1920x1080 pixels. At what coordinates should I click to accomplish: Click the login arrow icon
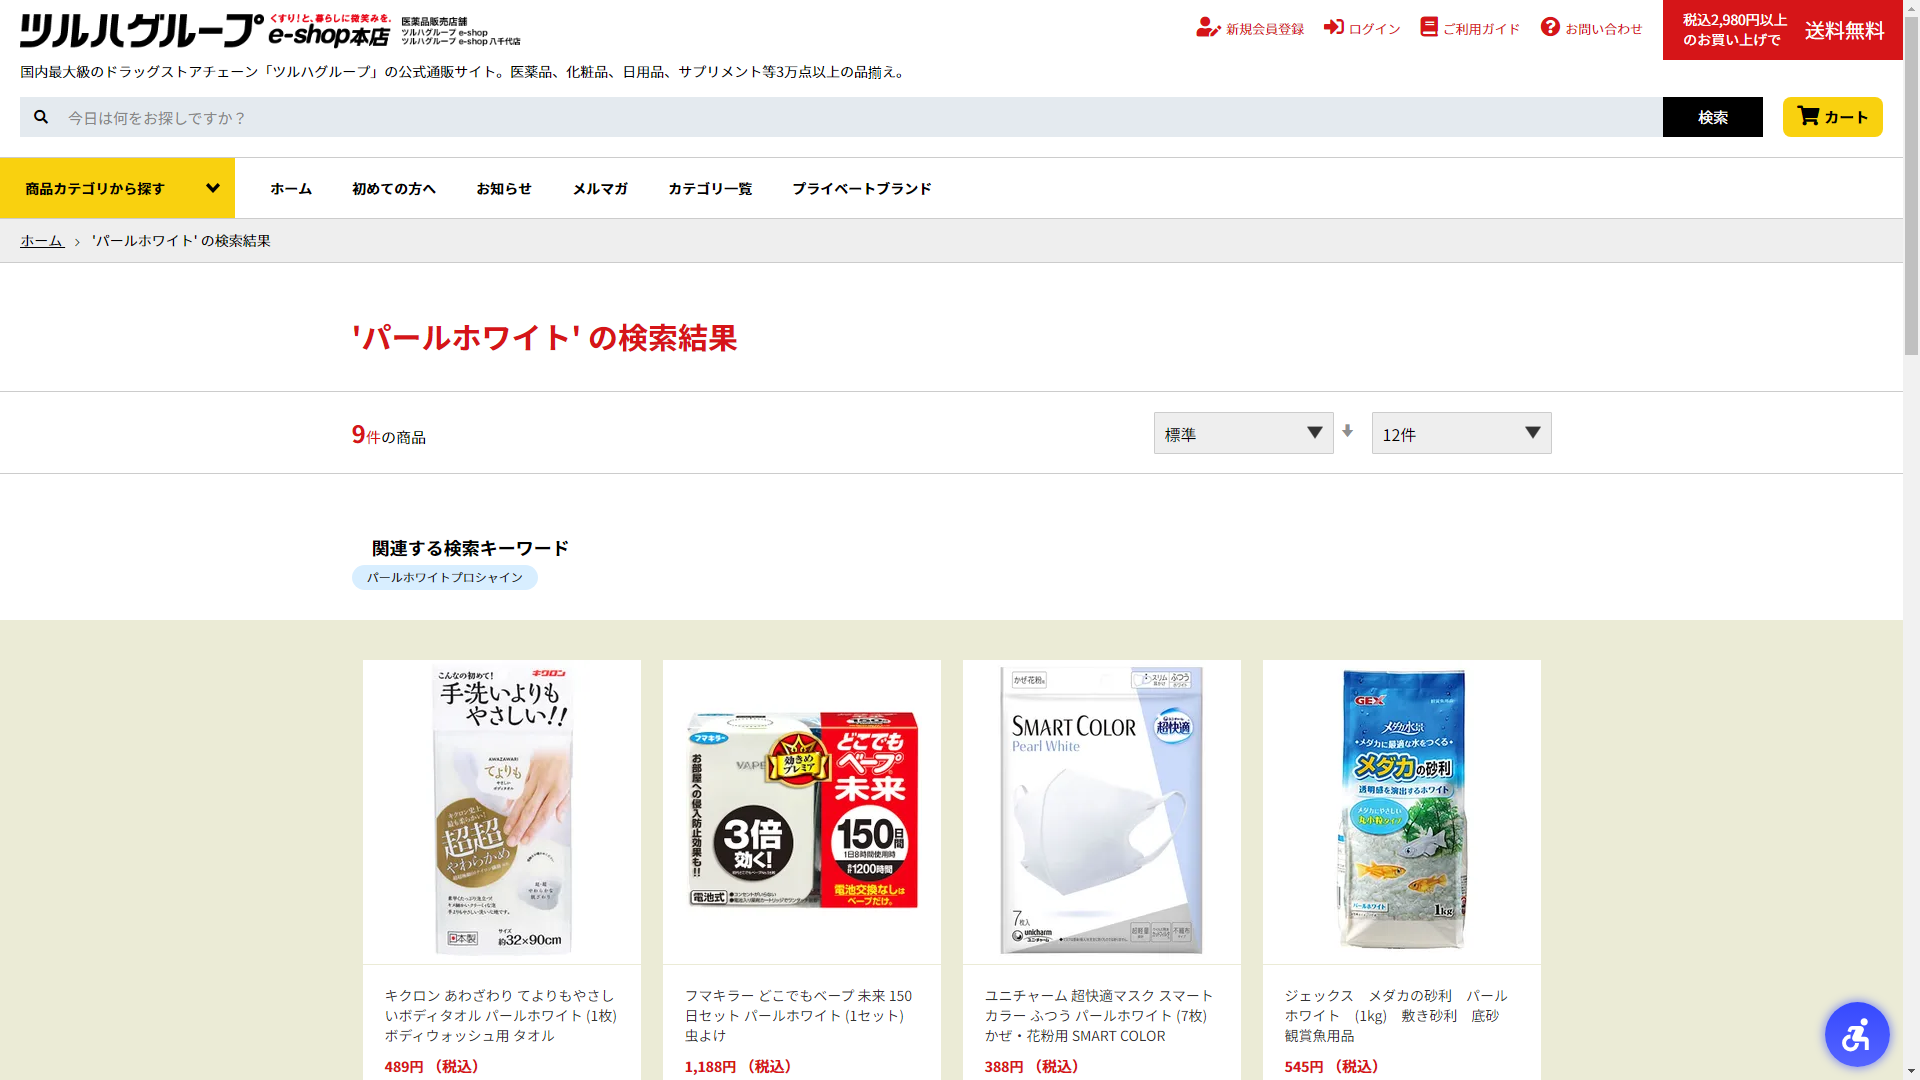(x=1334, y=27)
